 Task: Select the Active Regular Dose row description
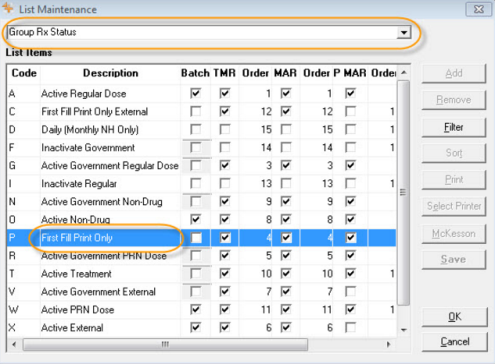click(84, 94)
